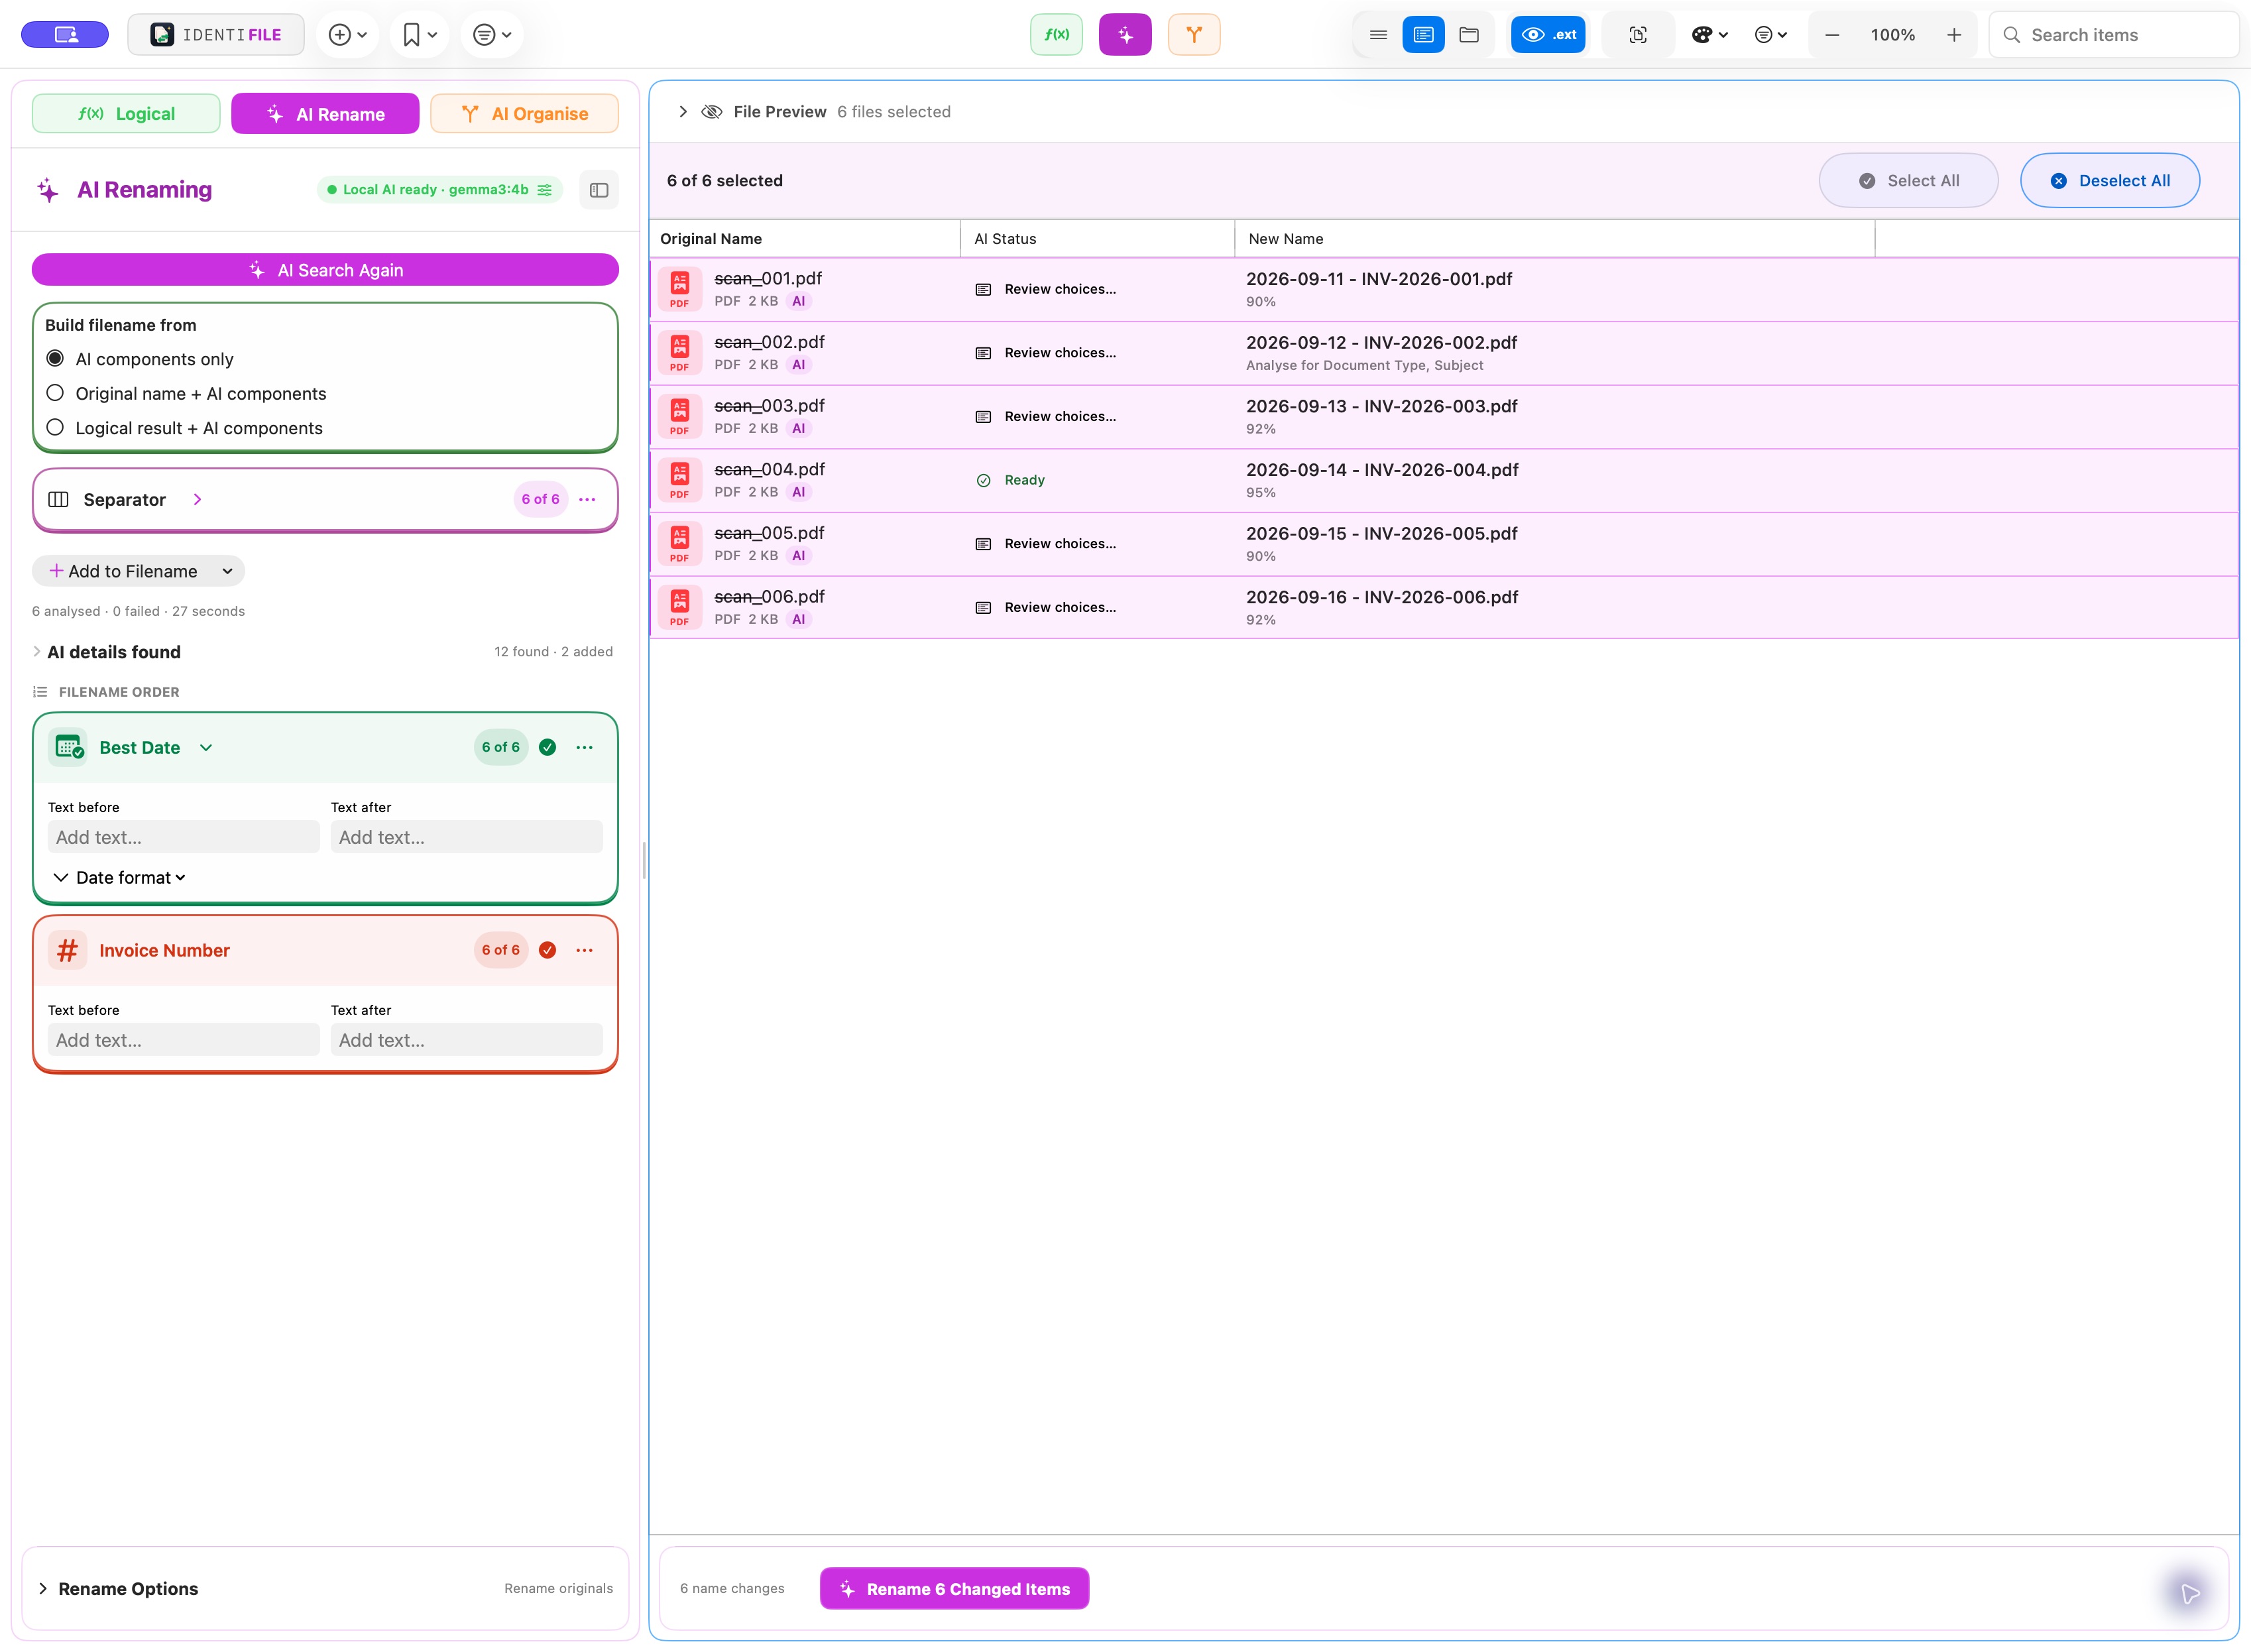The height and width of the screenshot is (1652, 2251).
Task: Click the green f(x) Logical toolbar icon
Action: pos(1056,35)
